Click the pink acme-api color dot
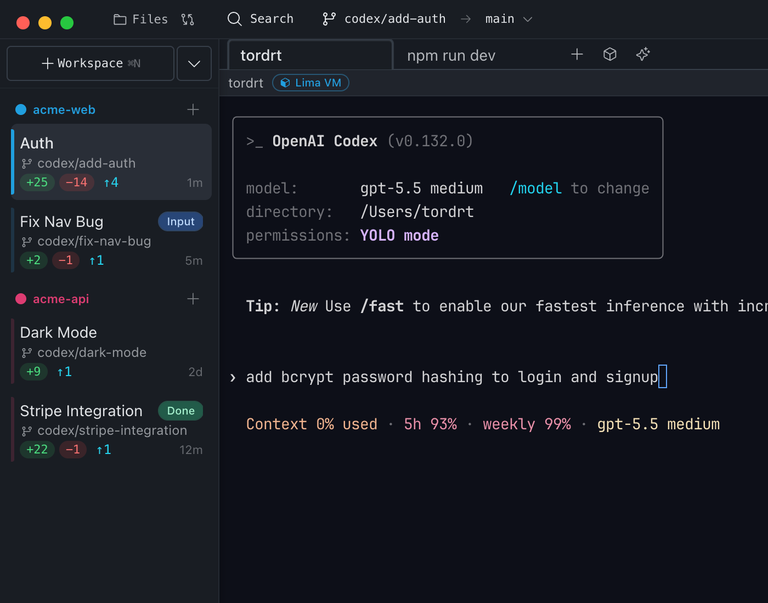 tap(21, 299)
